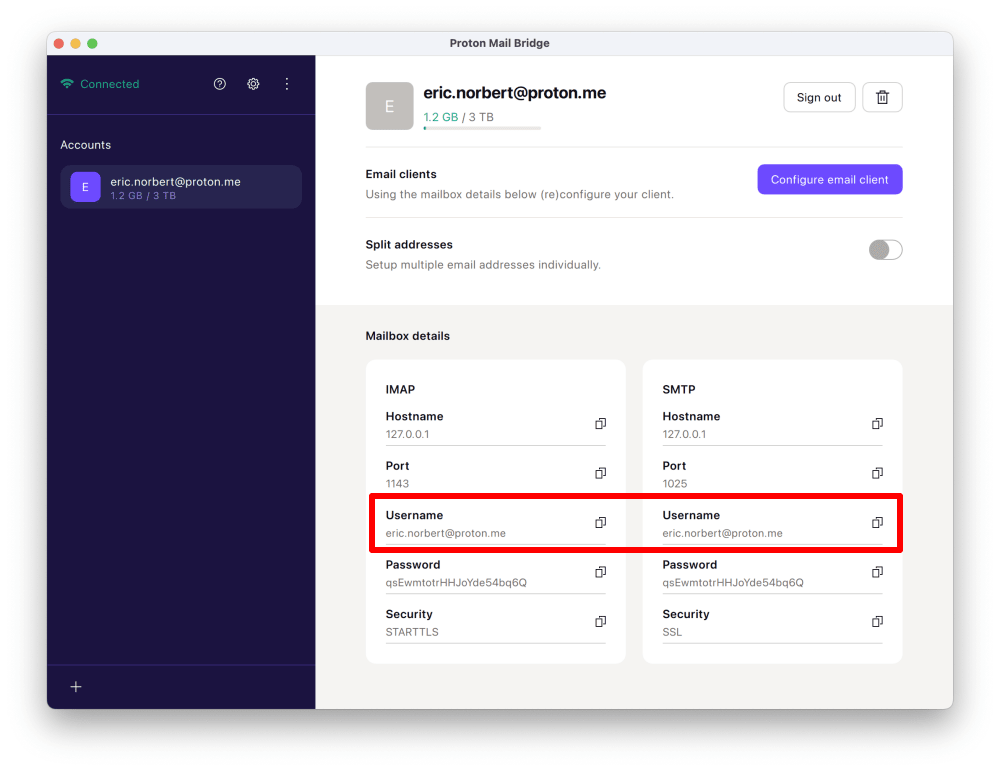This screenshot has height=771, width=1000.
Task: Copy the IMAP STARTTLS security value
Action: (600, 621)
